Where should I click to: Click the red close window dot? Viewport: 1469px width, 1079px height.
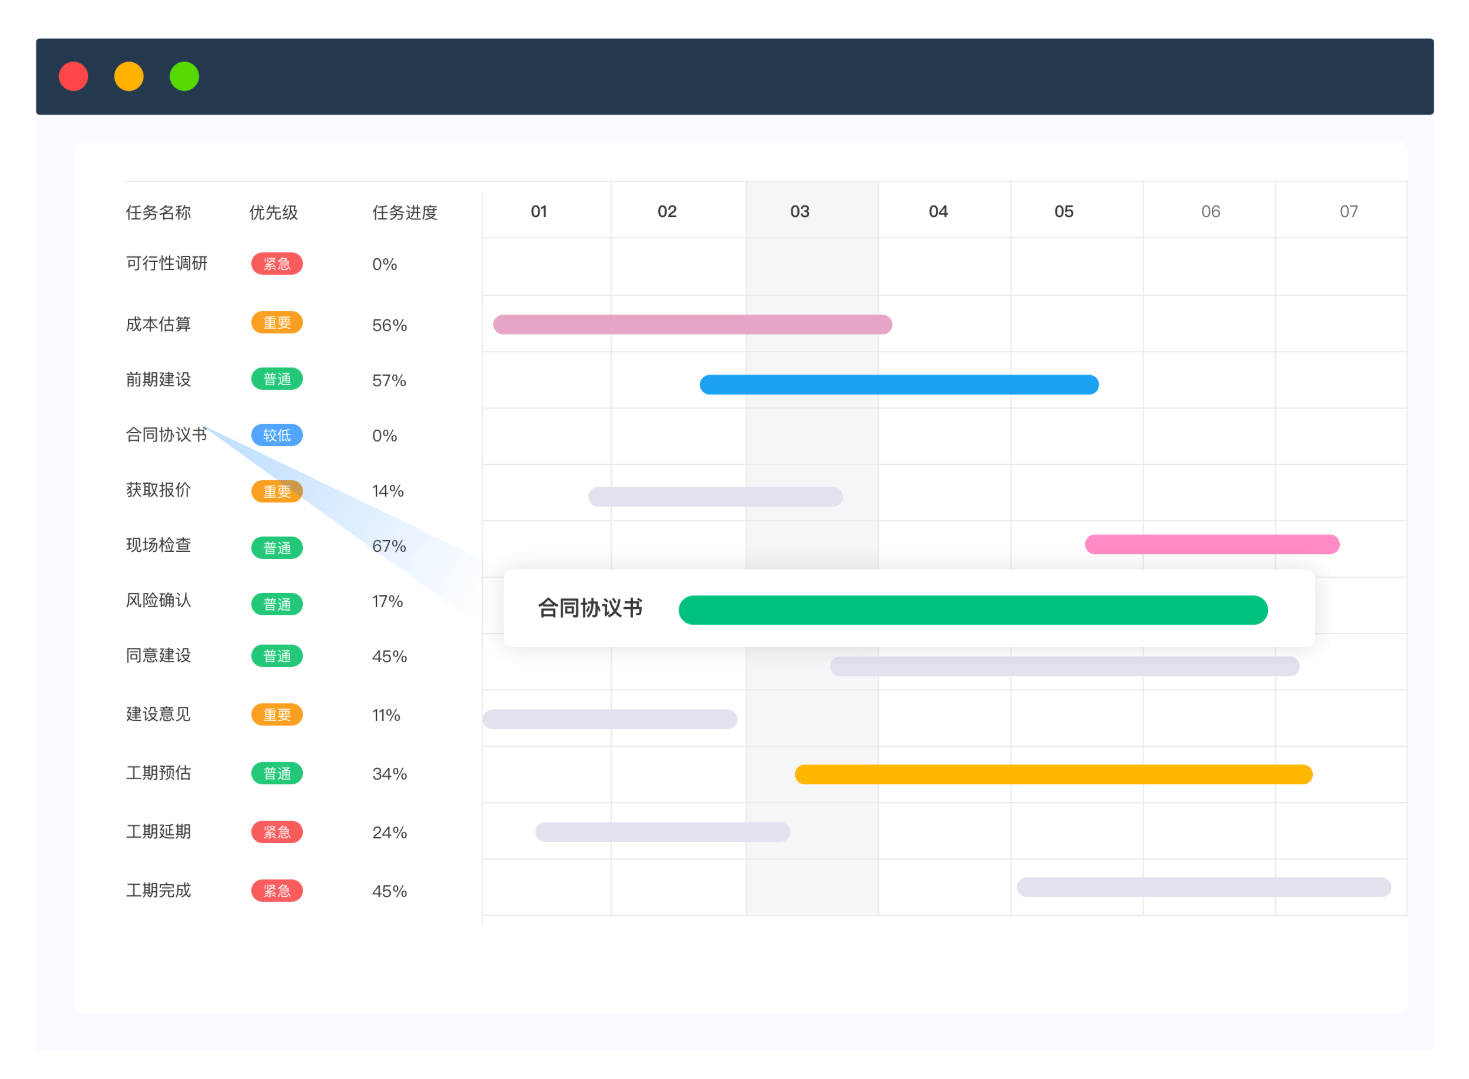click(x=73, y=76)
